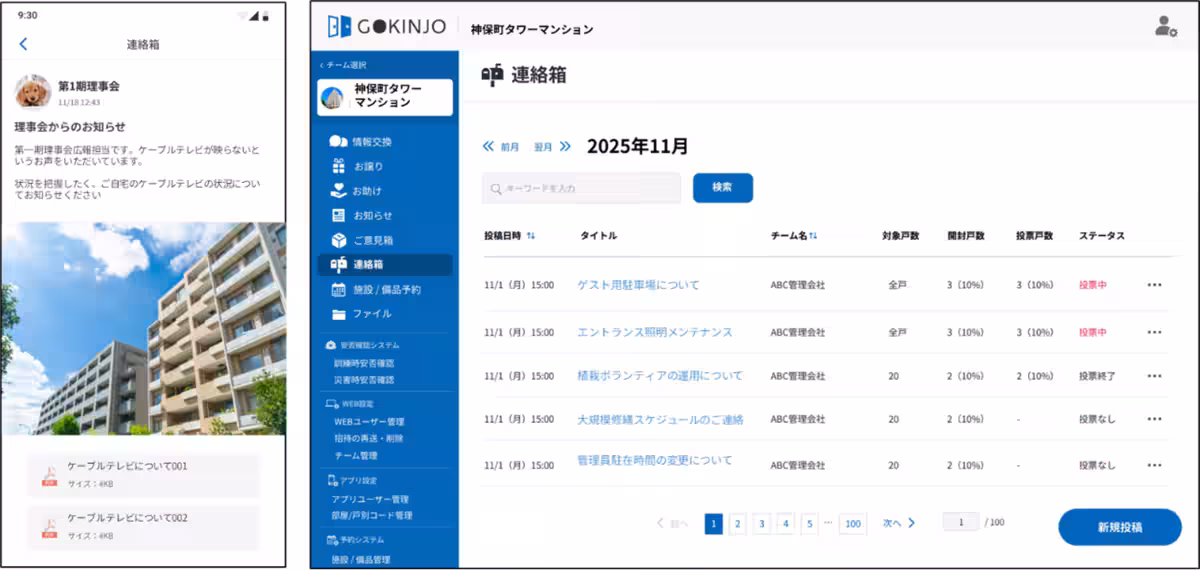Select 連絡箱 in the sidebar
The image size is (1200, 570).
click(385, 265)
